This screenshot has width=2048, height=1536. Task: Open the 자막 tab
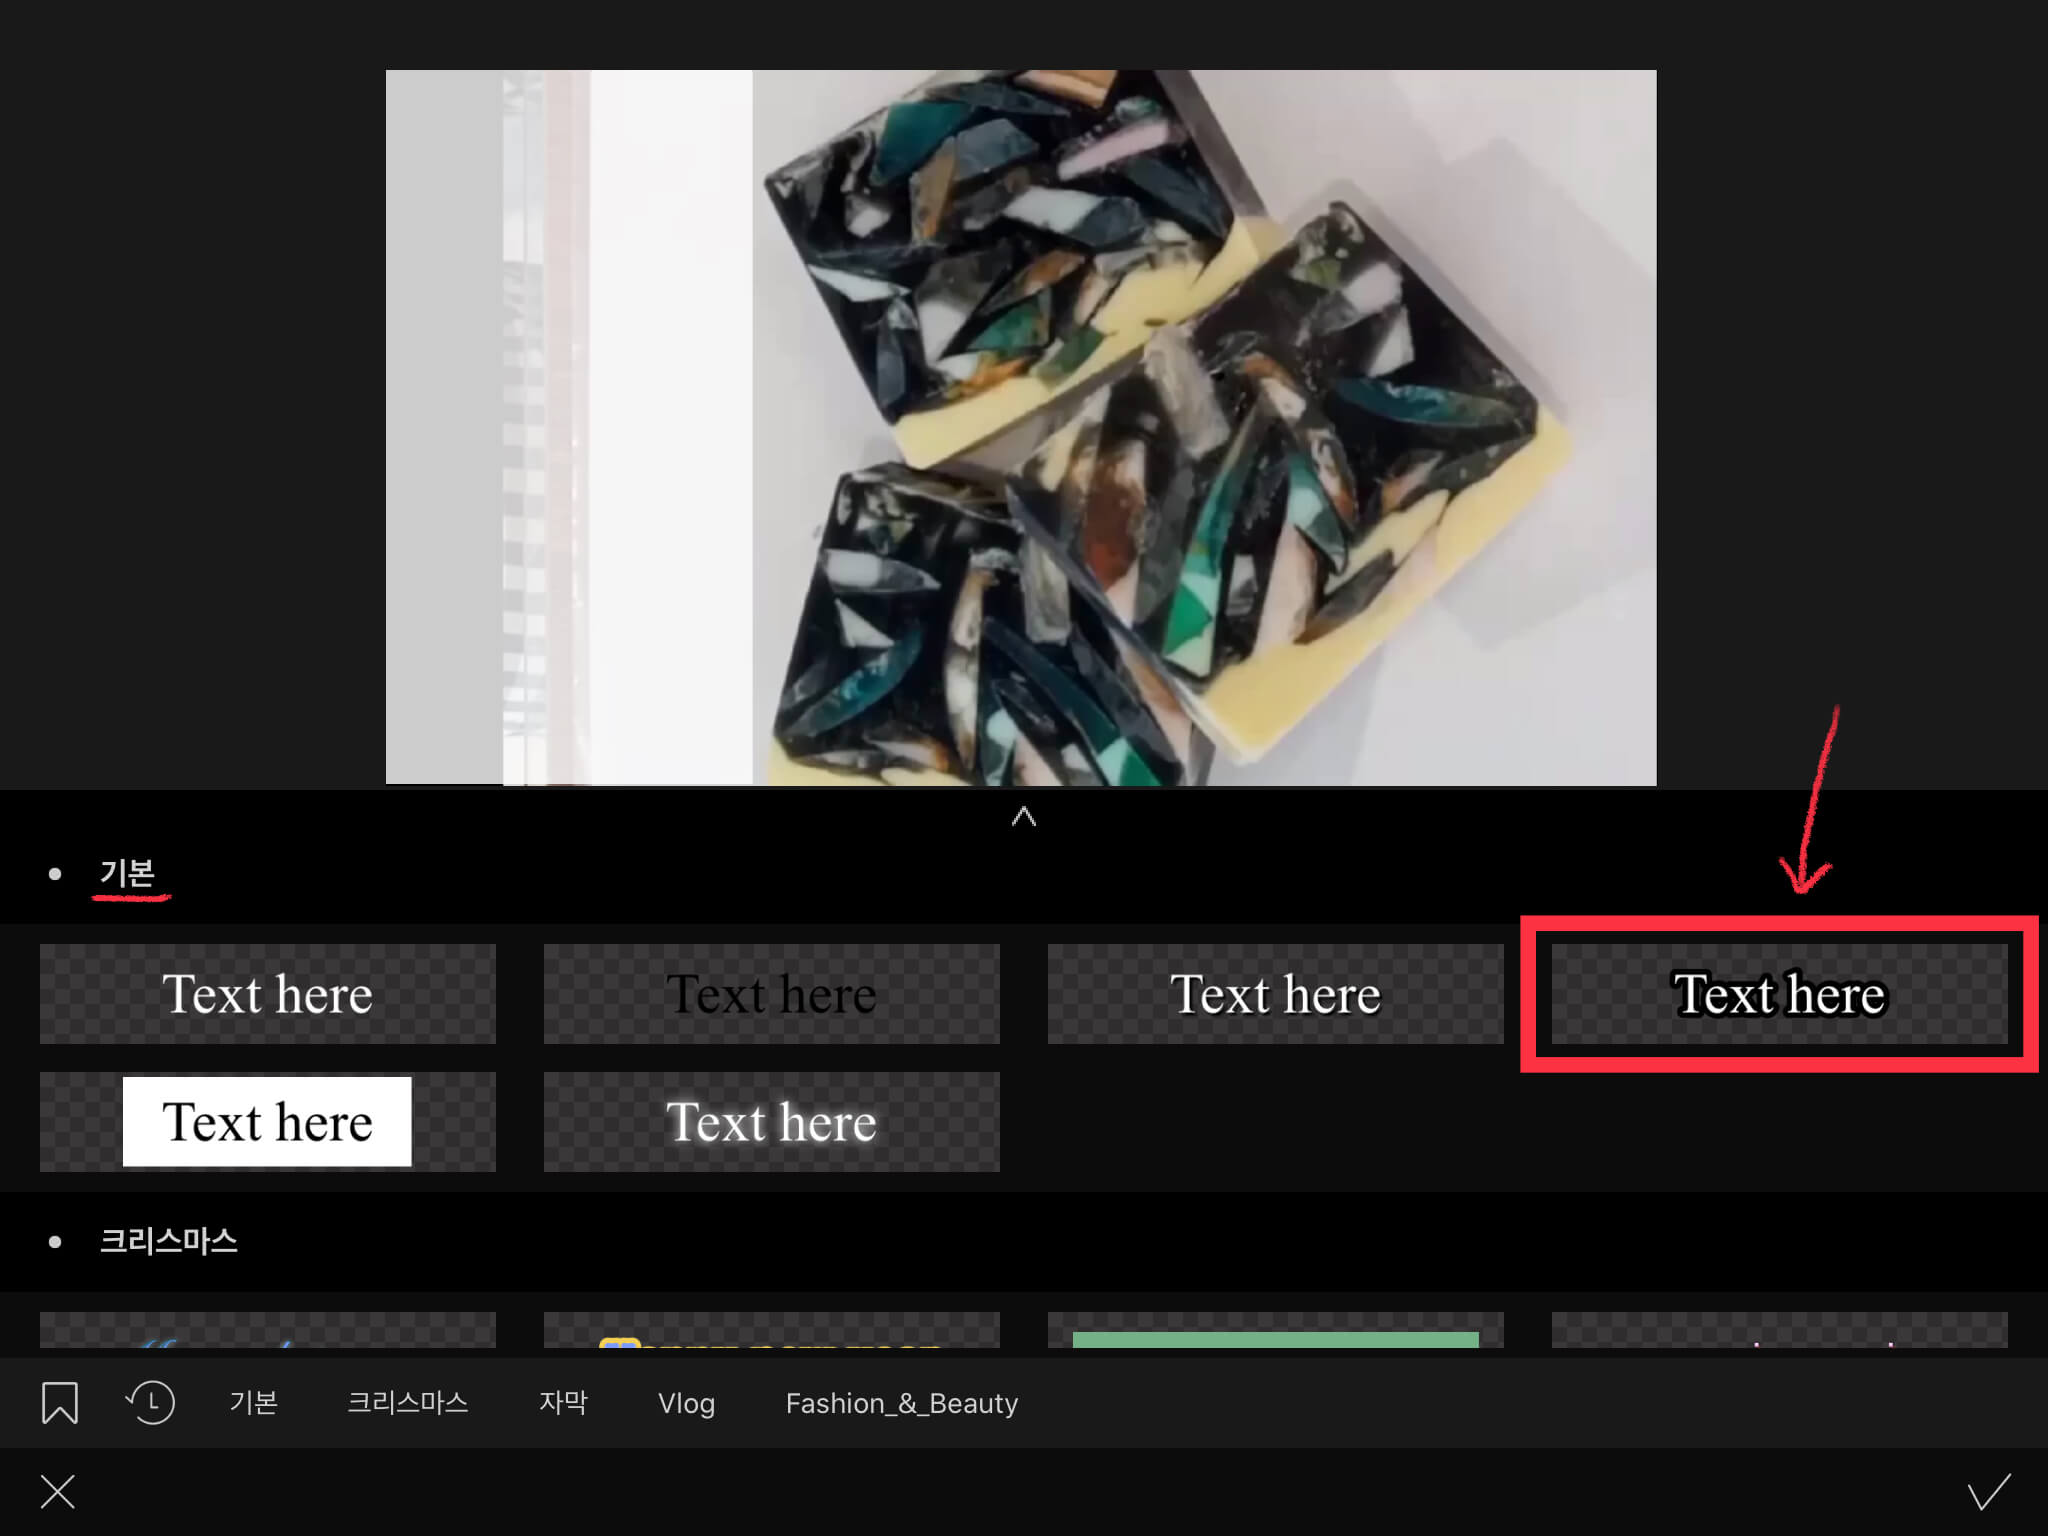click(563, 1402)
